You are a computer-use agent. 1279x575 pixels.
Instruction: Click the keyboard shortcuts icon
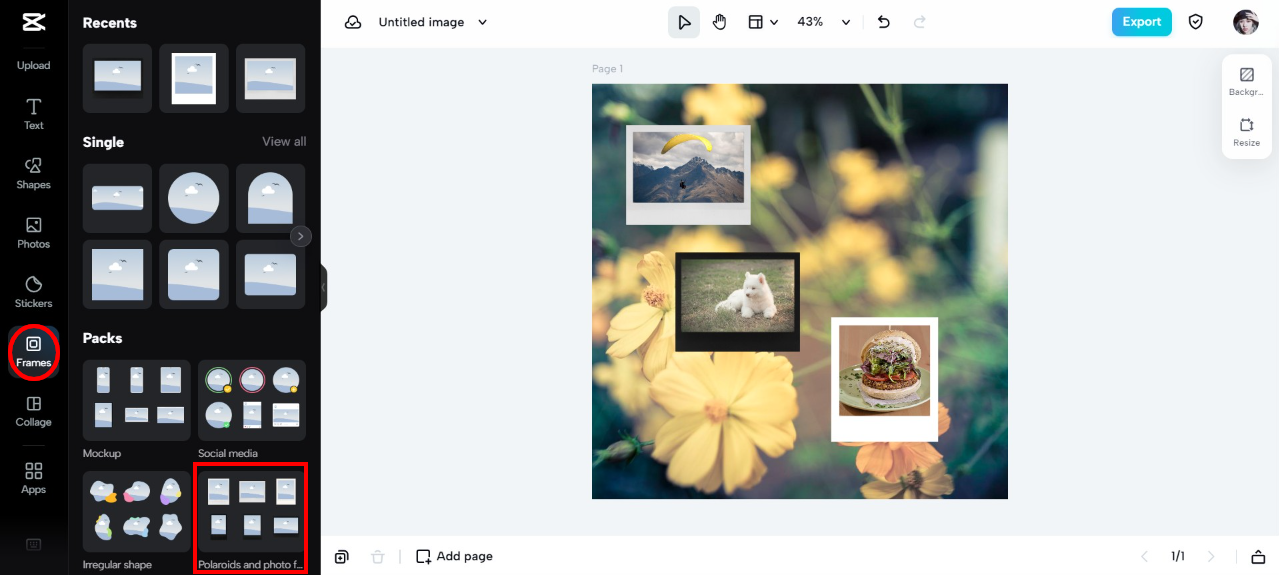33,544
